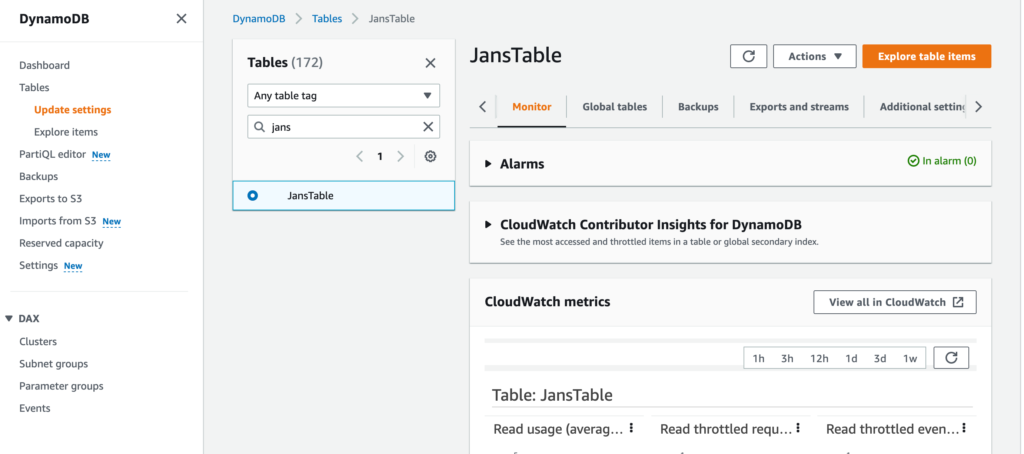Open Exports to S3 link

coord(50,199)
